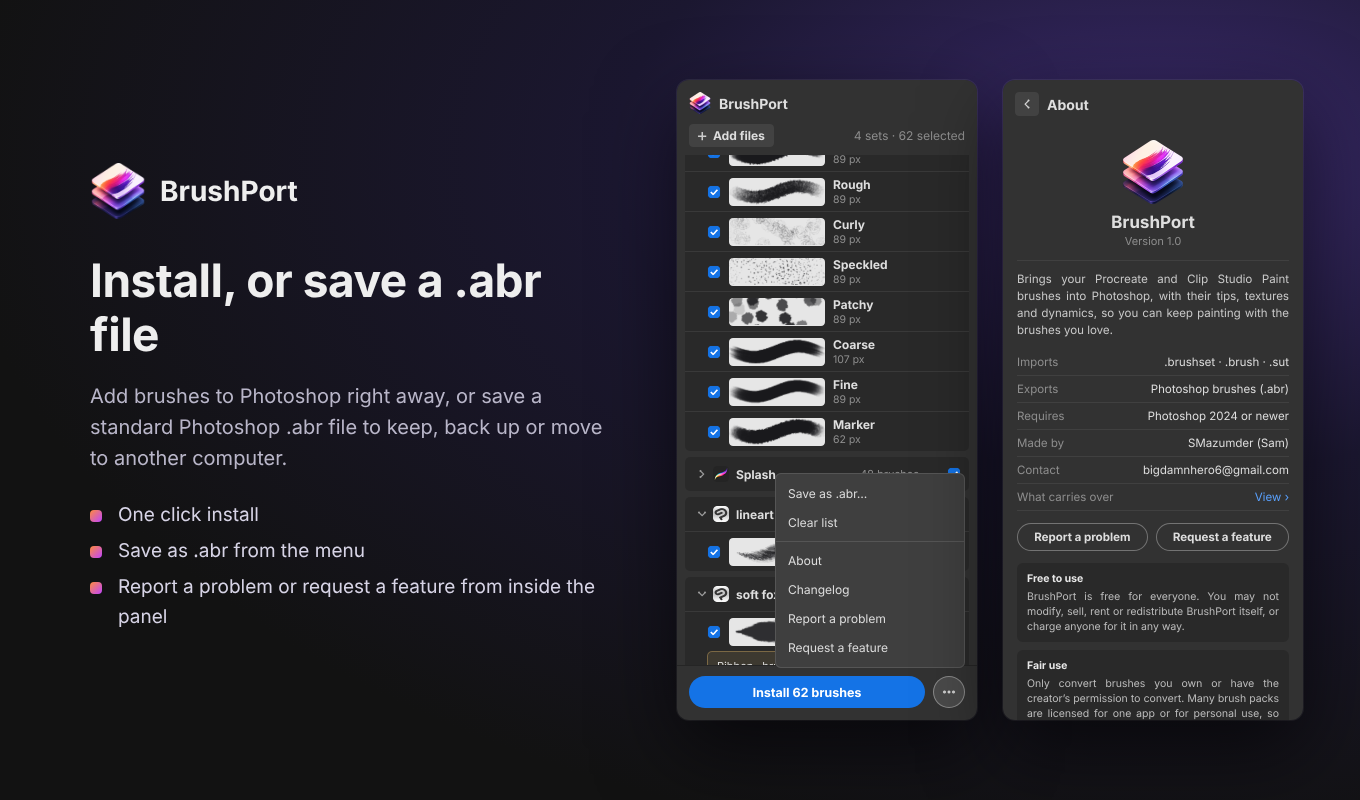The height and width of the screenshot is (800, 1360).
Task: Click the Install 62 brushes button
Action: tap(807, 692)
